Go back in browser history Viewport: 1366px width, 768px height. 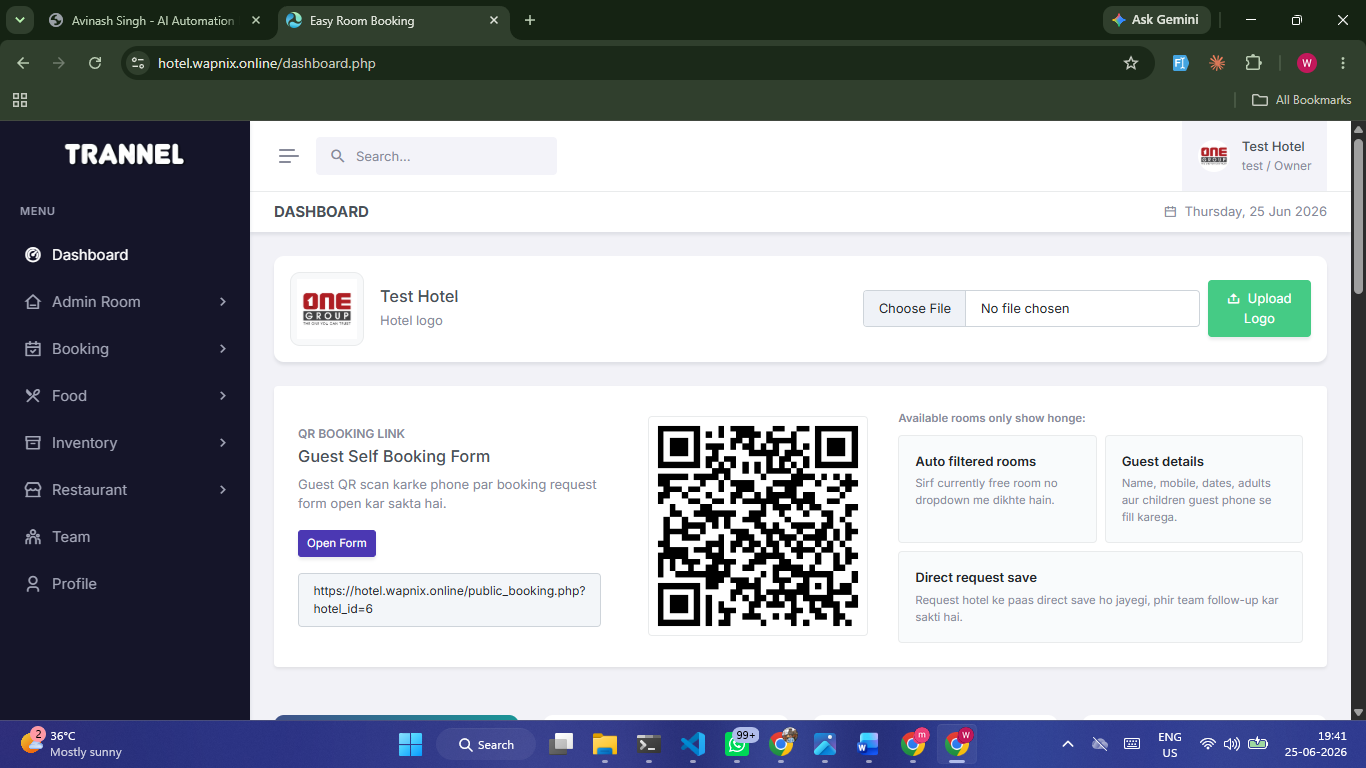point(23,63)
